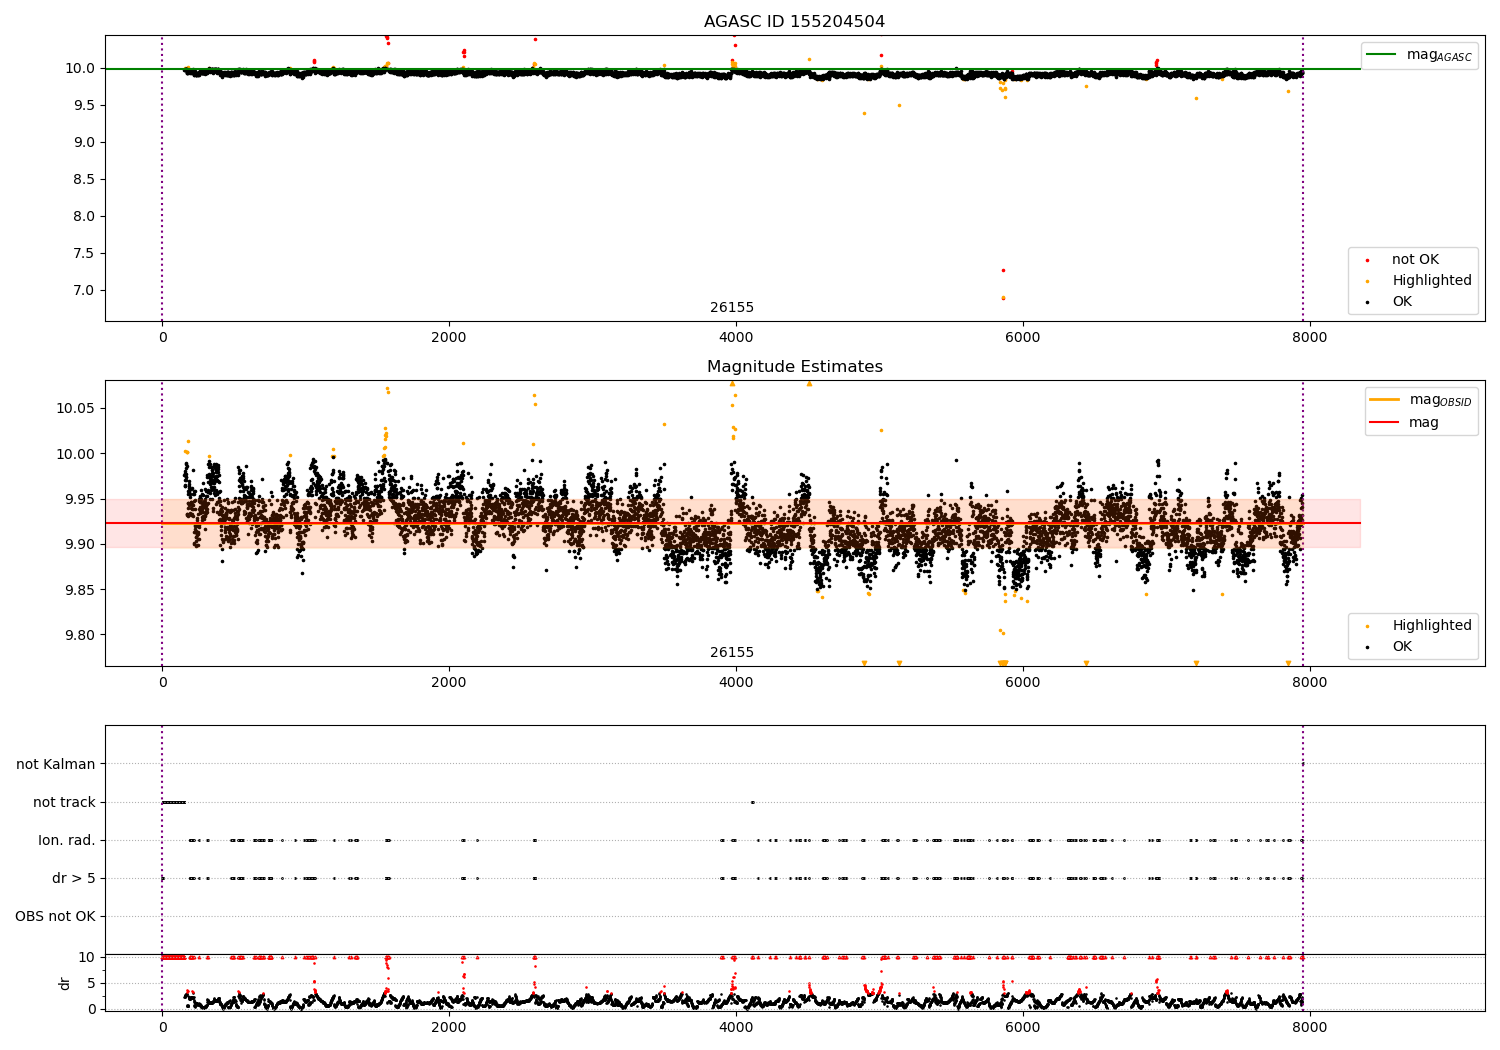Click top plot x-tick '2000'
Viewport: 1500px width, 1050px height.
449,338
